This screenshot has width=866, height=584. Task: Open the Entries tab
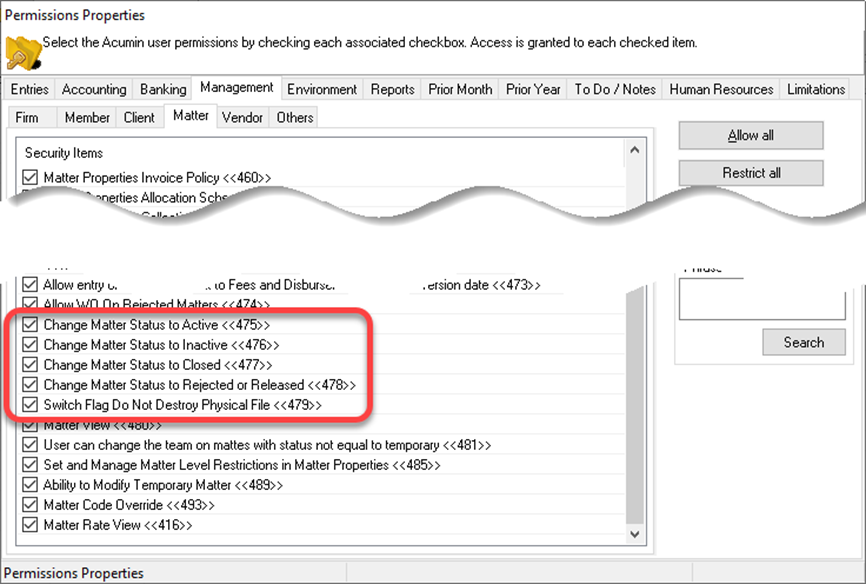[30, 89]
